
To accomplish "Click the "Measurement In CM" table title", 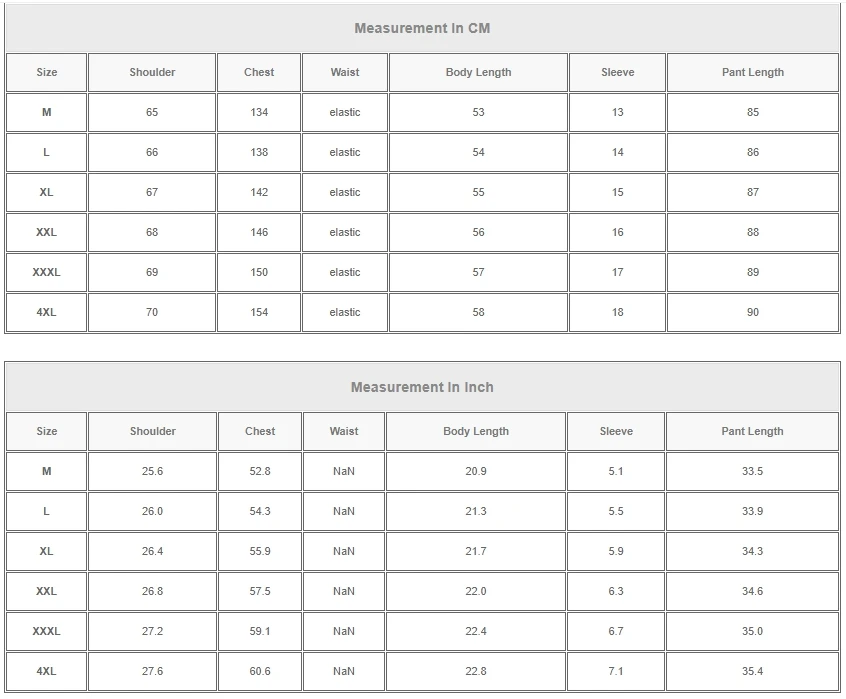I will pyautogui.click(x=422, y=28).
